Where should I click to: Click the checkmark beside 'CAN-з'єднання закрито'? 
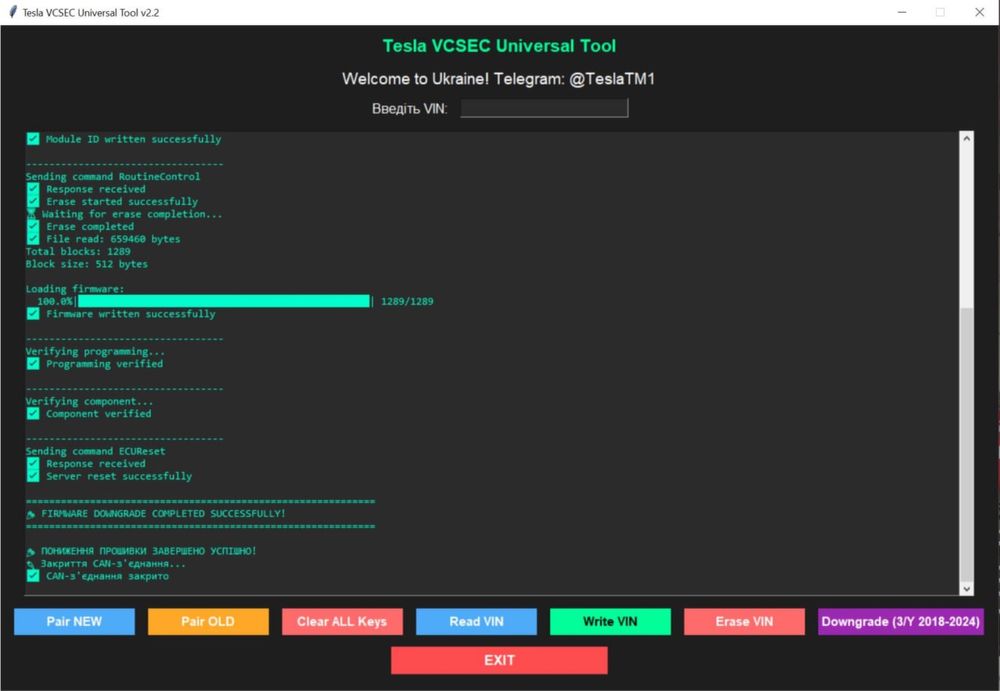pyautogui.click(x=33, y=576)
